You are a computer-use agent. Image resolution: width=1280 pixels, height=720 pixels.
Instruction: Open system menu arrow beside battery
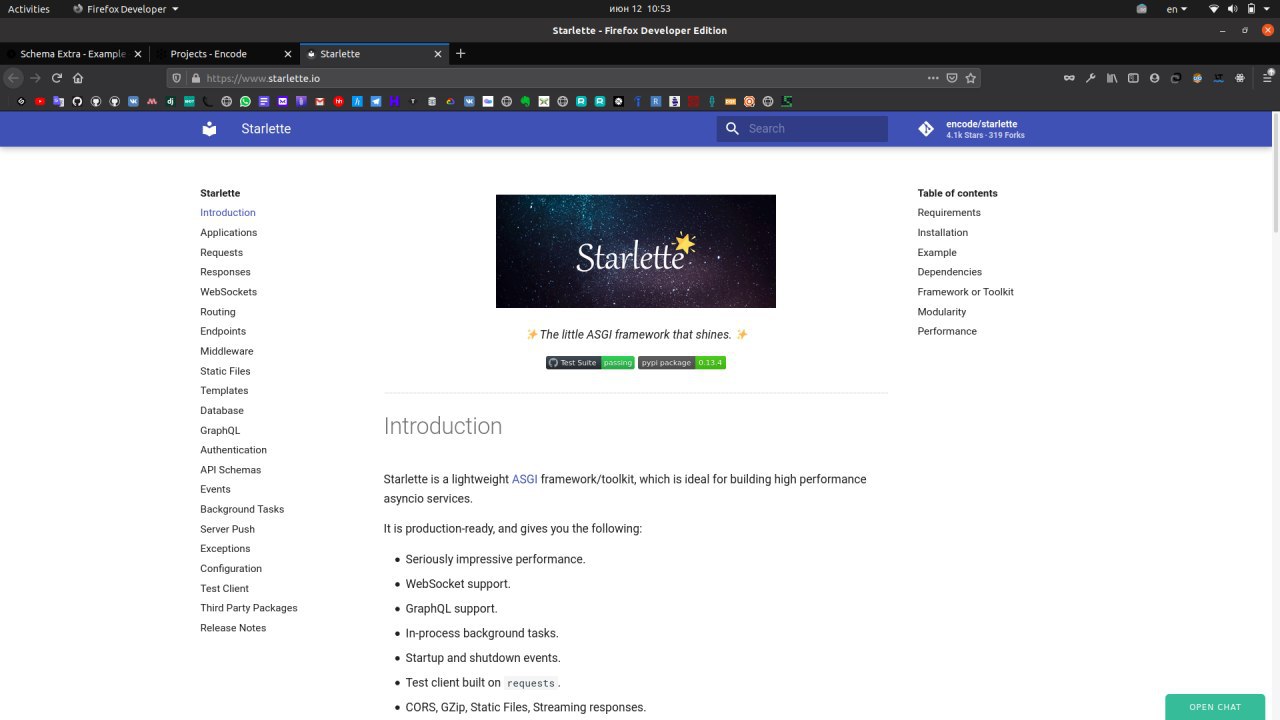click(1265, 9)
